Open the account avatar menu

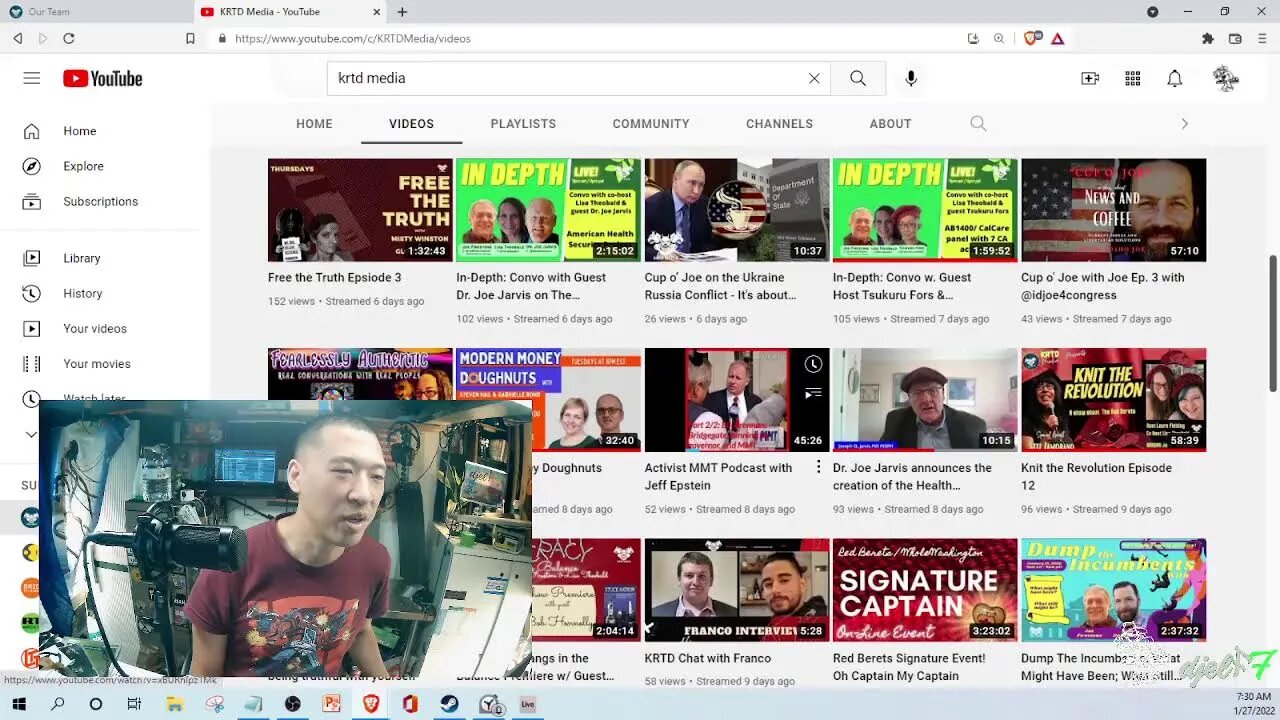pyautogui.click(x=1225, y=78)
